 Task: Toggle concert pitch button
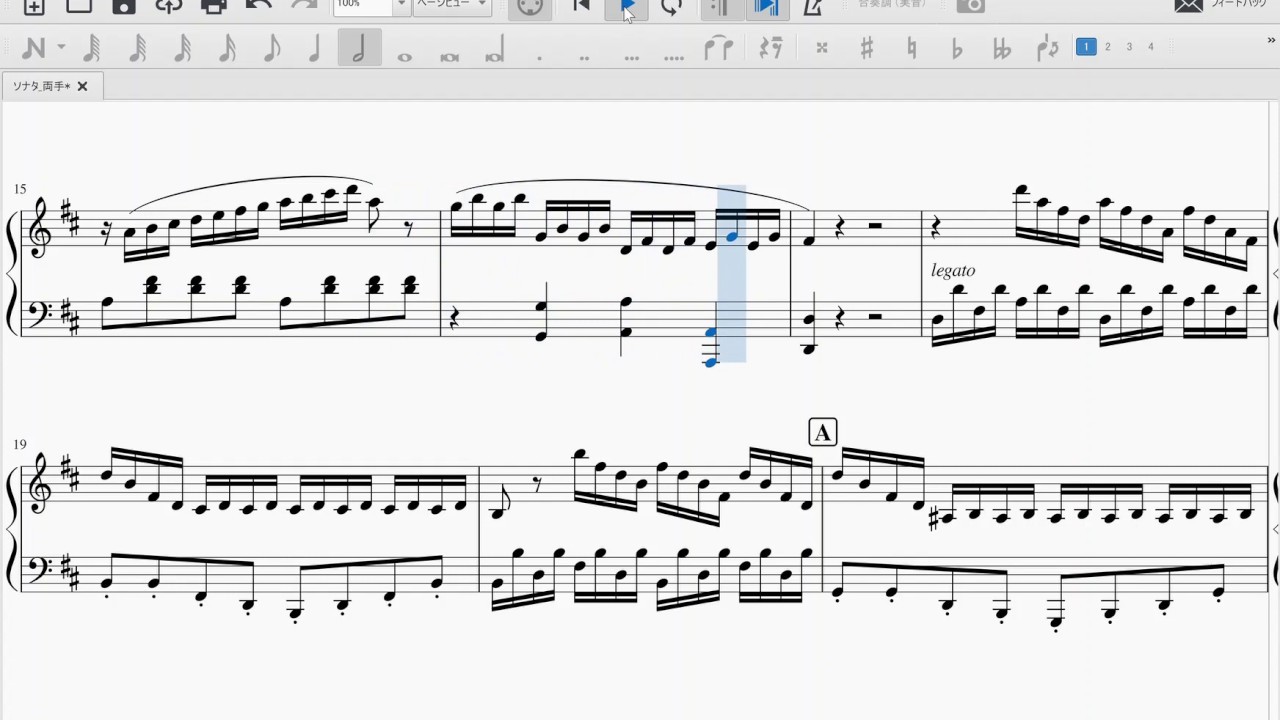click(x=894, y=5)
